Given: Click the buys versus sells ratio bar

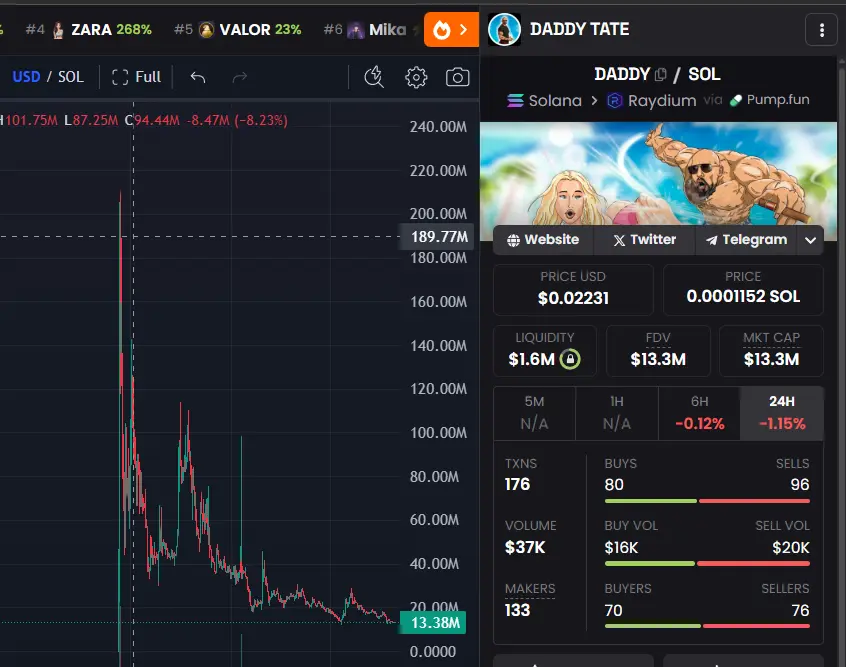Looking at the screenshot, I should pos(707,501).
